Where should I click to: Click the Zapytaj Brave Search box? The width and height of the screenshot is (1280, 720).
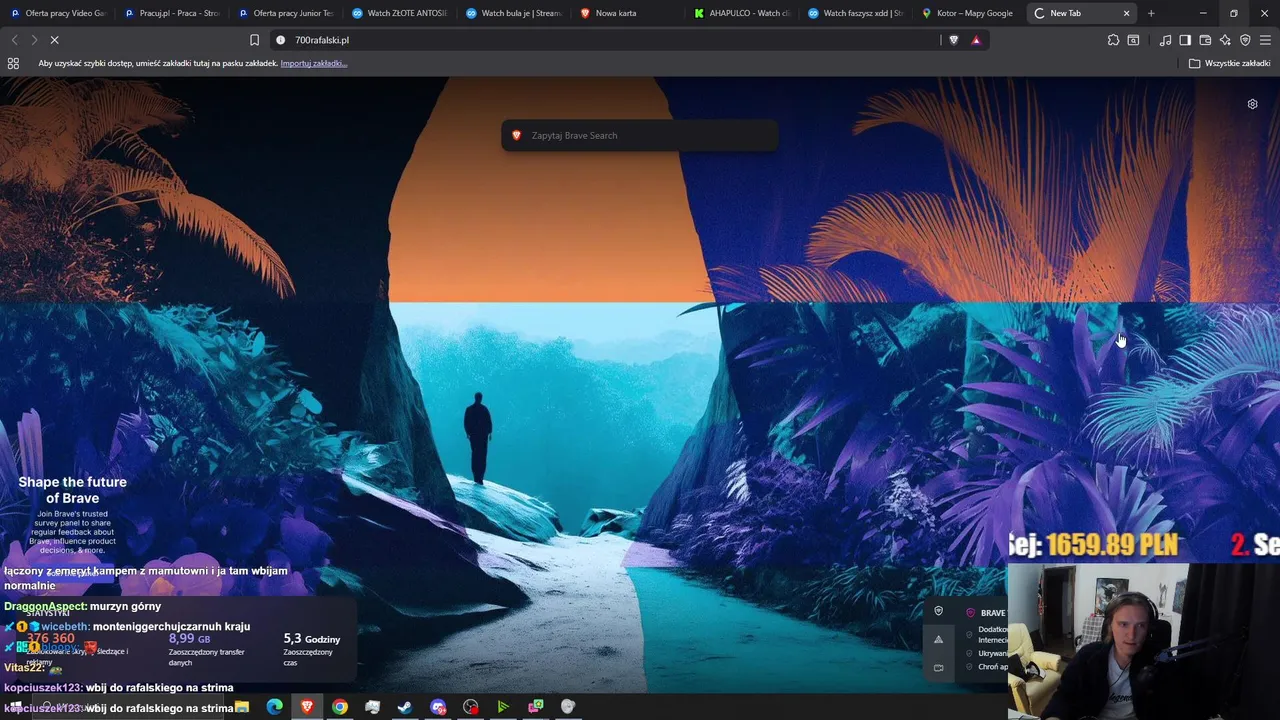(x=640, y=135)
